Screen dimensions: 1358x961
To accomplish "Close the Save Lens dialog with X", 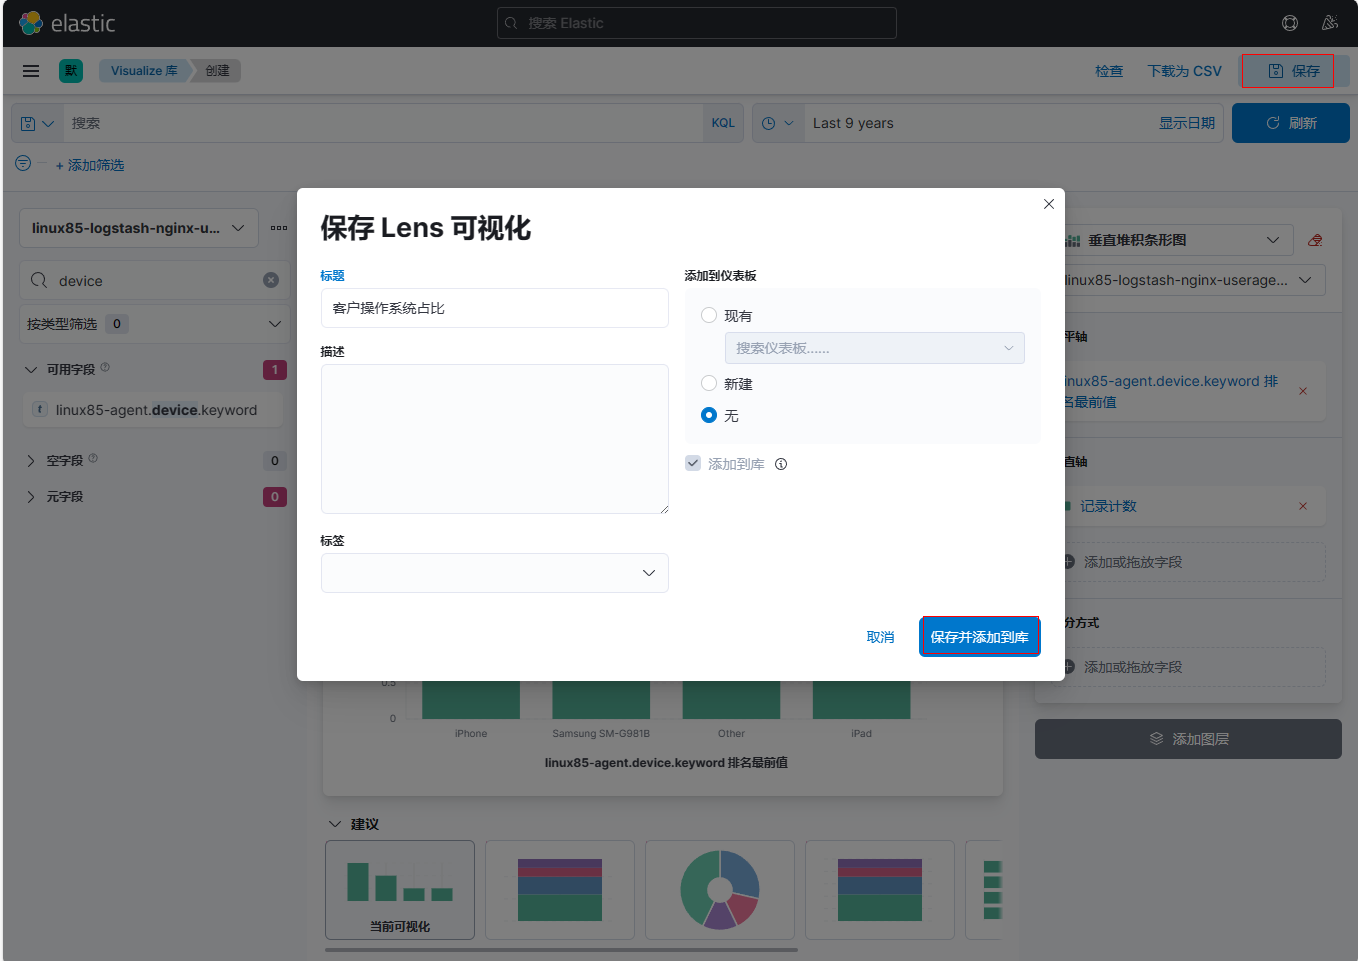I will tap(1048, 204).
